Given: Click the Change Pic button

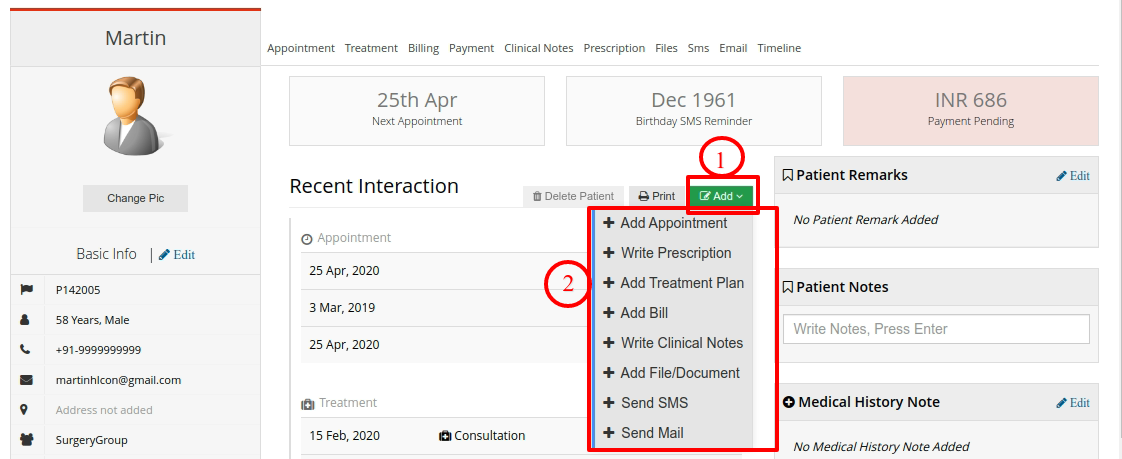Looking at the screenshot, I should pyautogui.click(x=135, y=198).
